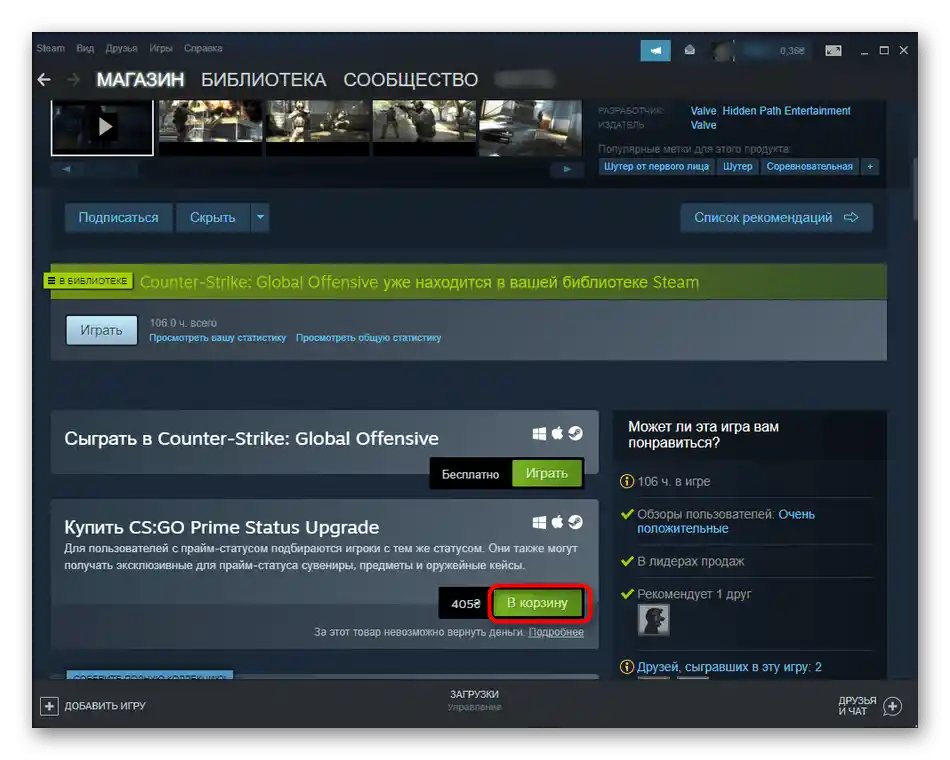Select the fifth screenshot thumbnail
950x760 pixels.
click(531, 127)
